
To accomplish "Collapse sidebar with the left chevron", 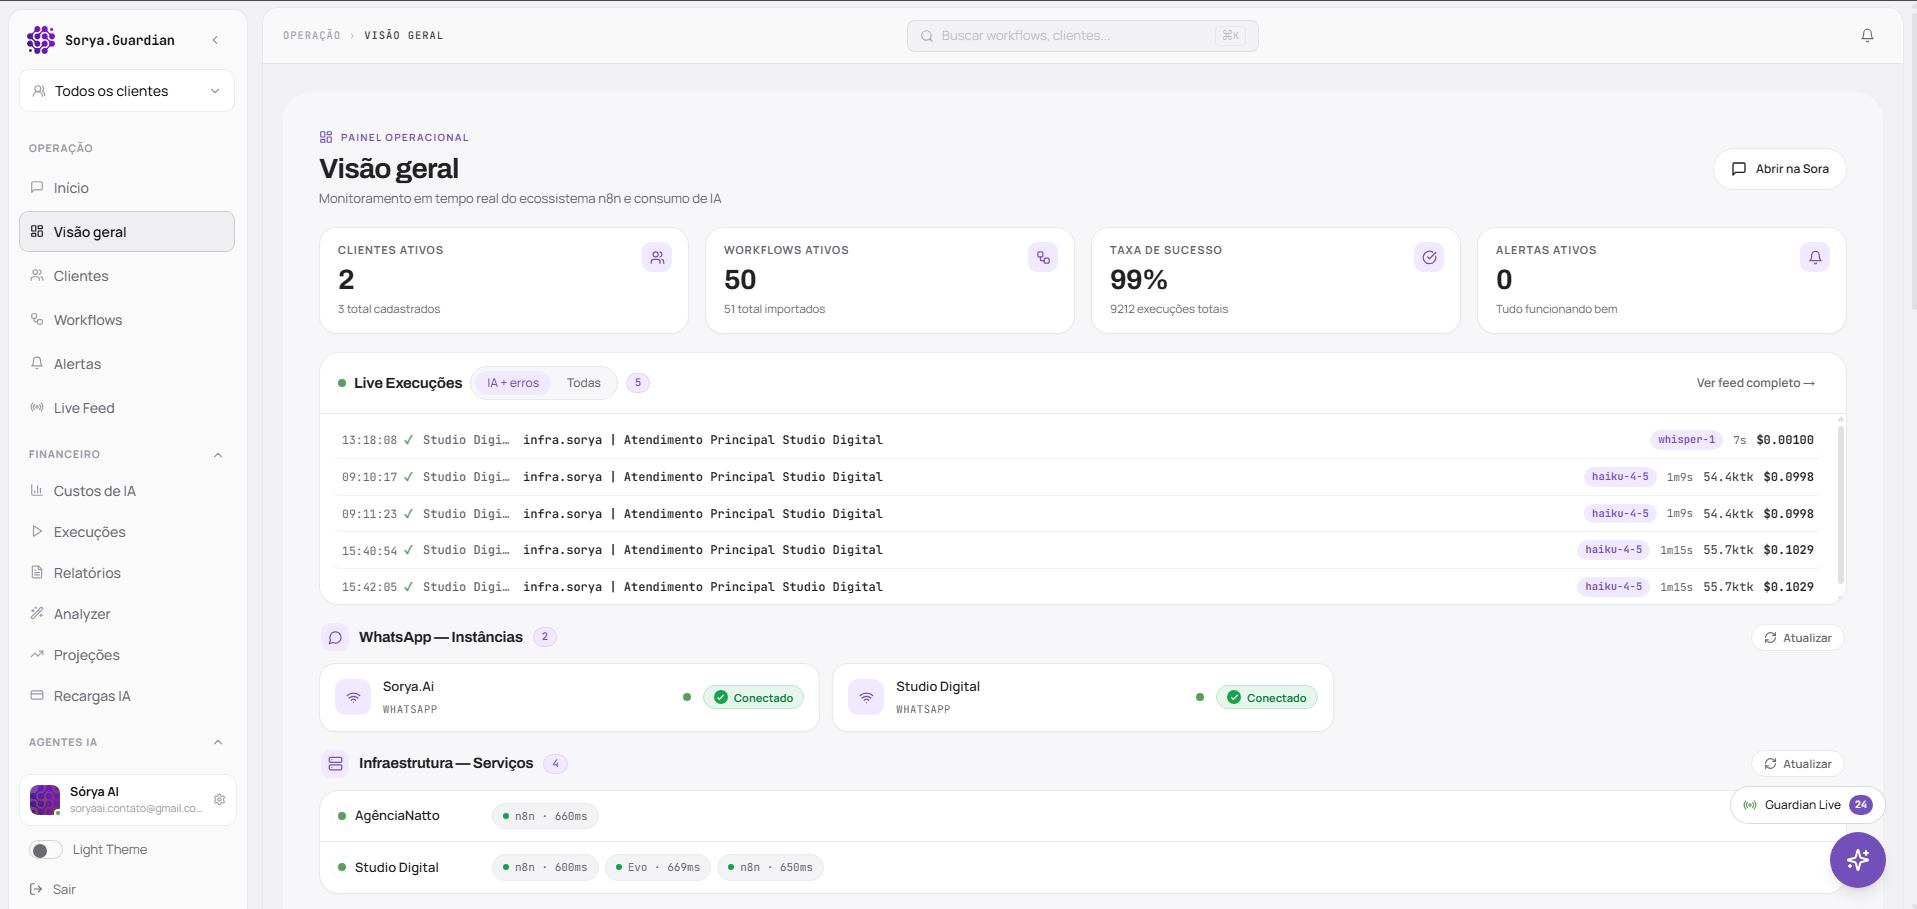I will [215, 40].
